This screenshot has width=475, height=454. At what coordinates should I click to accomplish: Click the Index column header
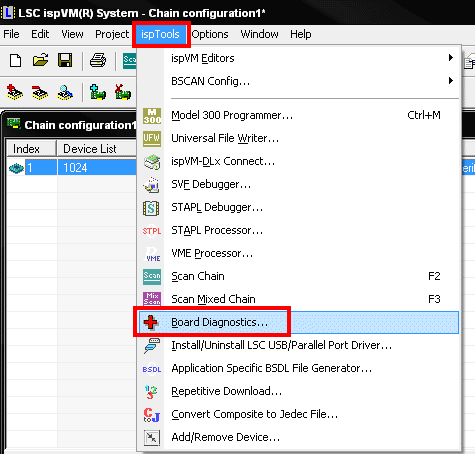(31, 149)
